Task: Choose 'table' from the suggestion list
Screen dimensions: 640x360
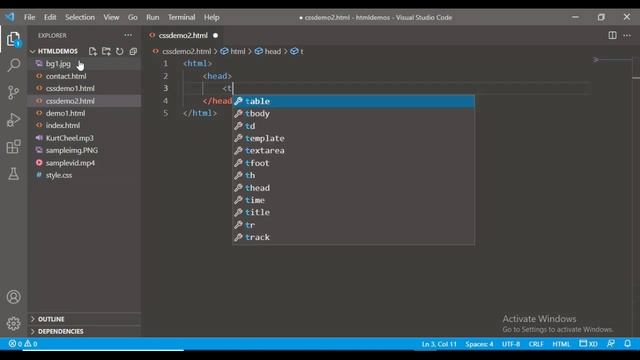Action: (353, 101)
